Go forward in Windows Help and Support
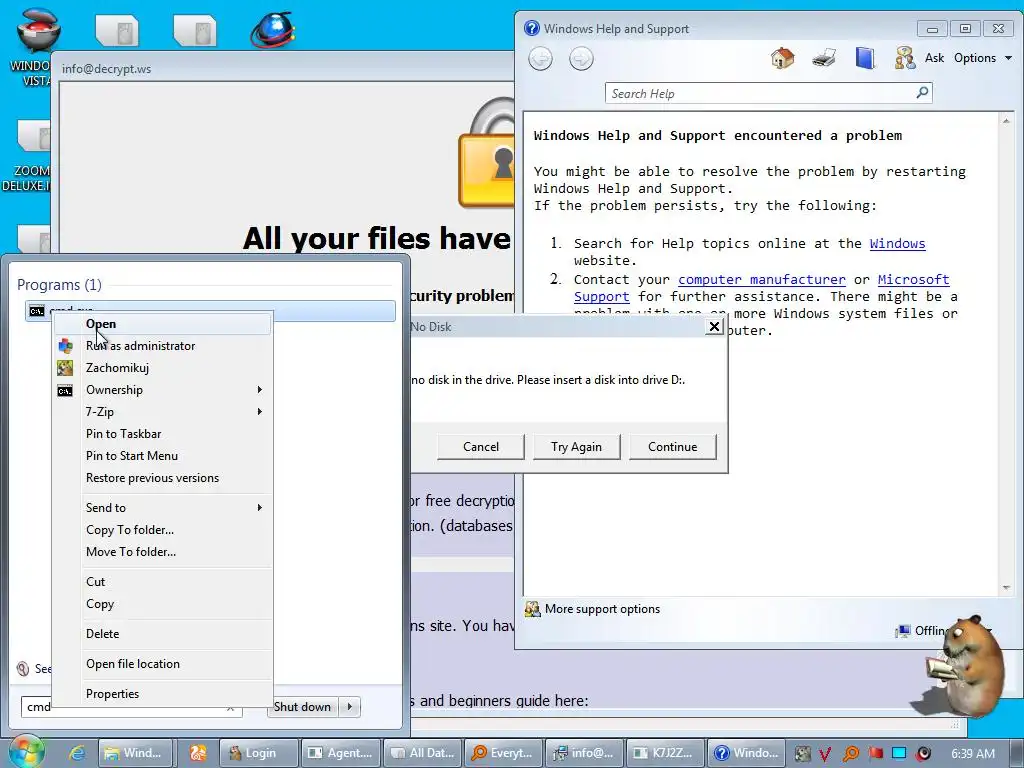The width and height of the screenshot is (1024, 768). tap(581, 59)
